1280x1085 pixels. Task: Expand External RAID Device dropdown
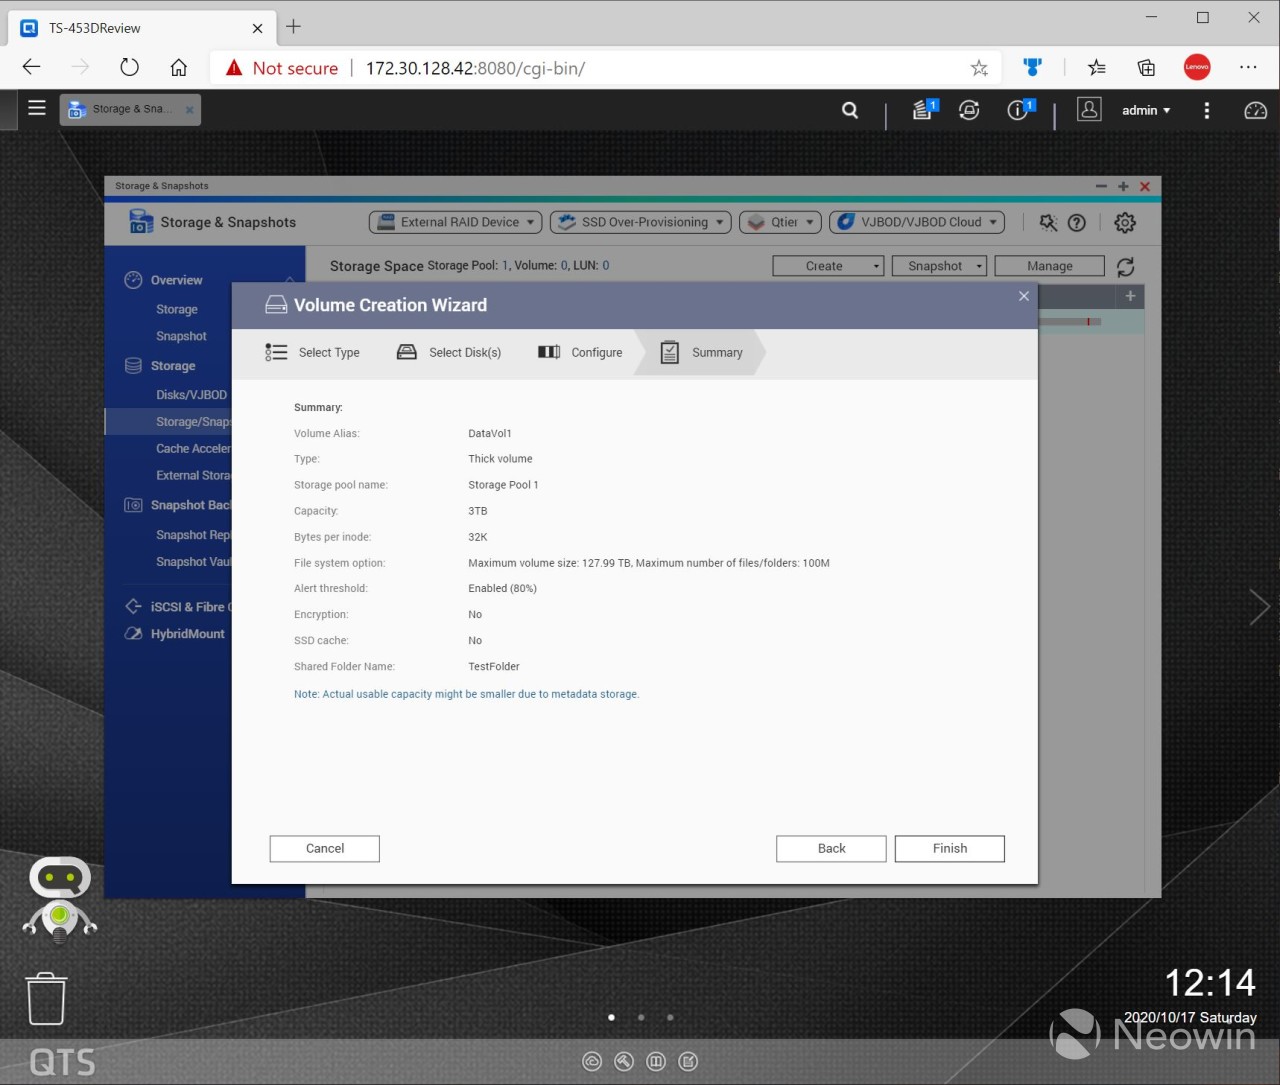pyautogui.click(x=456, y=222)
